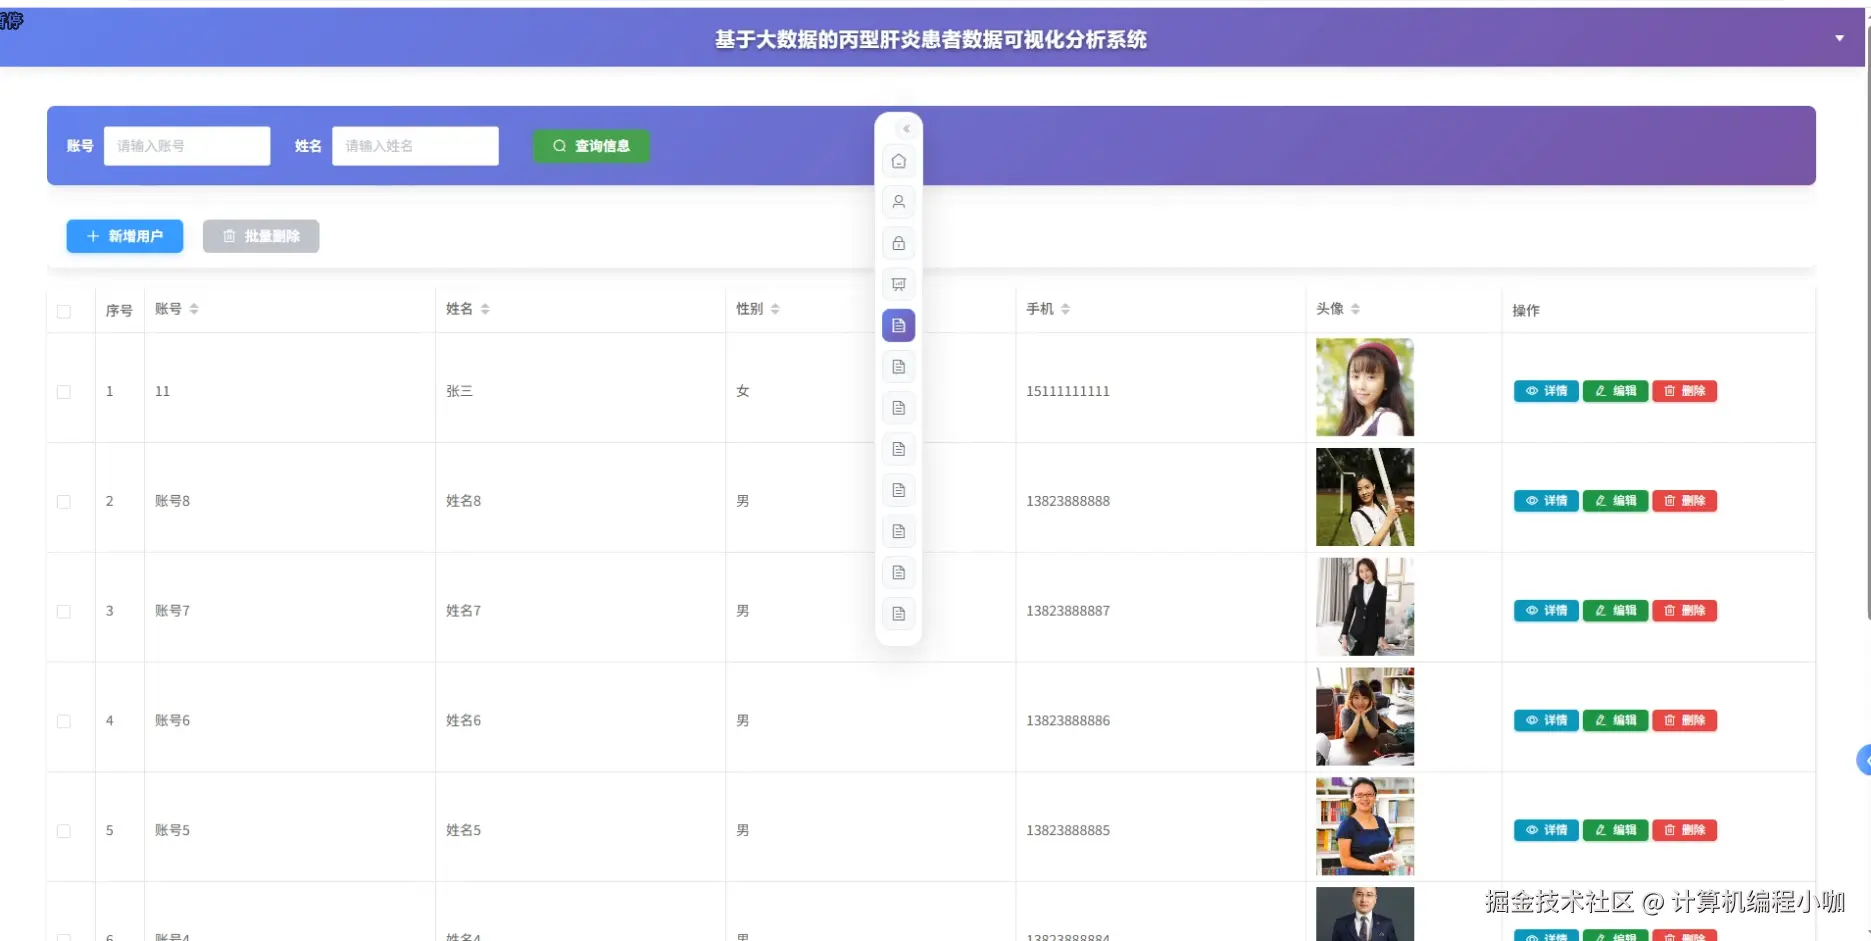Viewport: 1871px width, 941px height.
Task: Click 编辑 for user 张三
Action: (x=1615, y=391)
